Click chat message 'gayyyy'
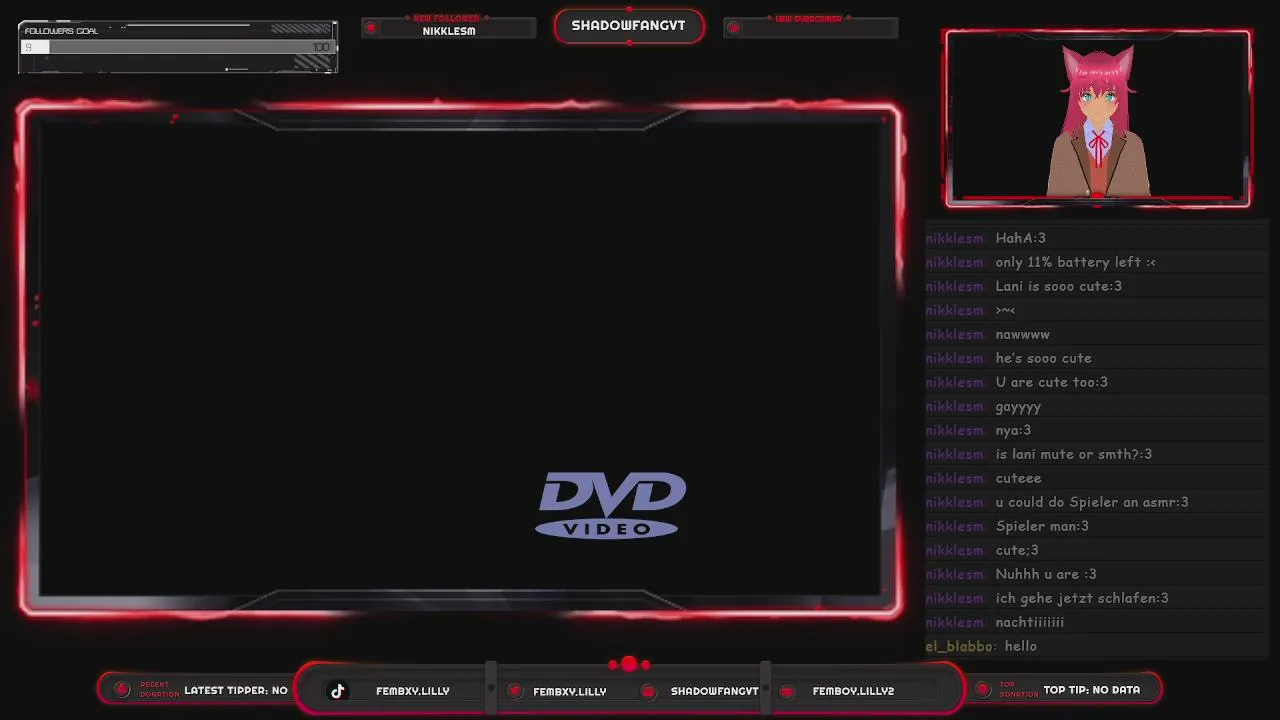This screenshot has height=720, width=1280. click(1019, 407)
